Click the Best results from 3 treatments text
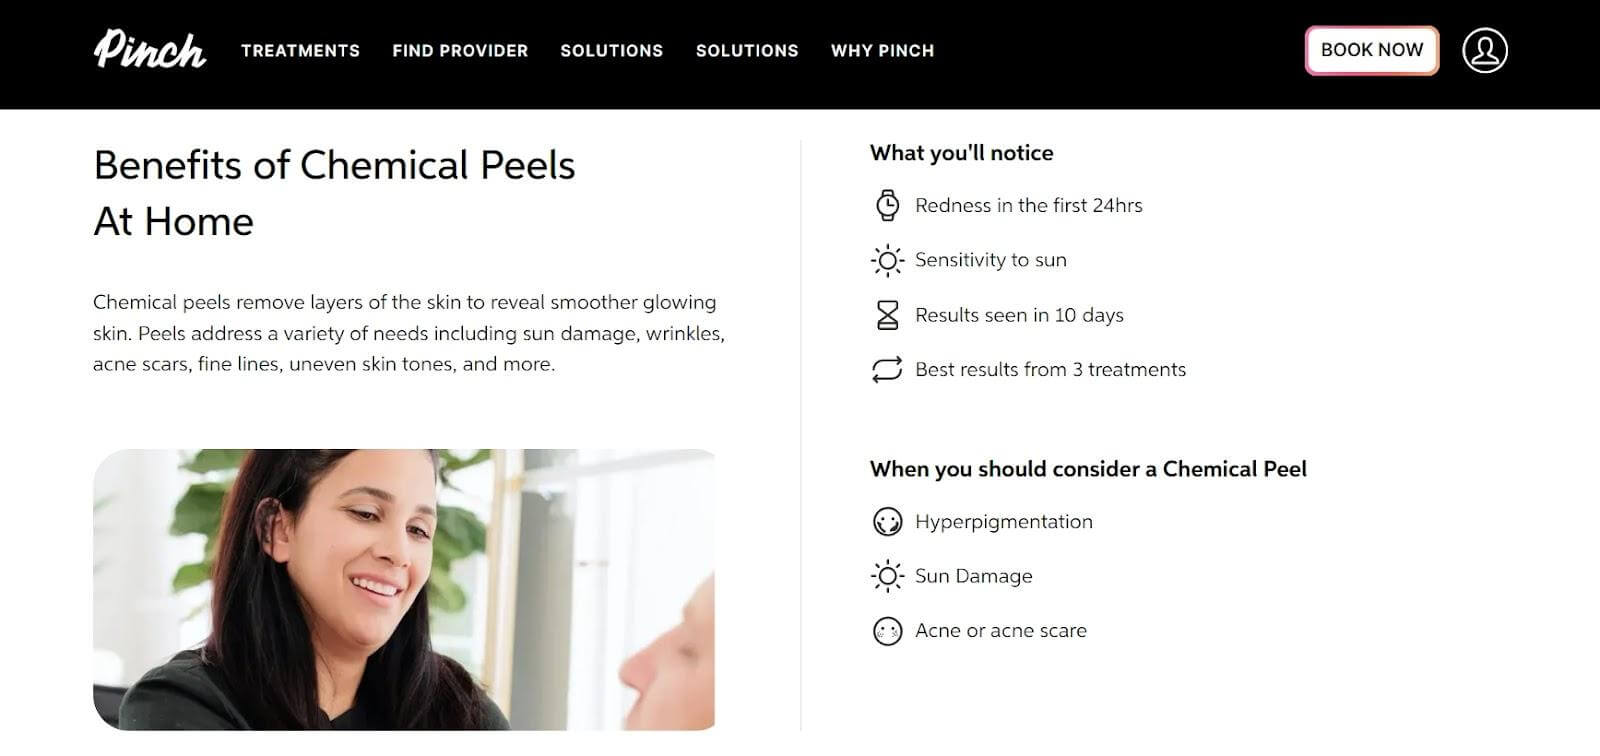 pyautogui.click(x=1050, y=370)
